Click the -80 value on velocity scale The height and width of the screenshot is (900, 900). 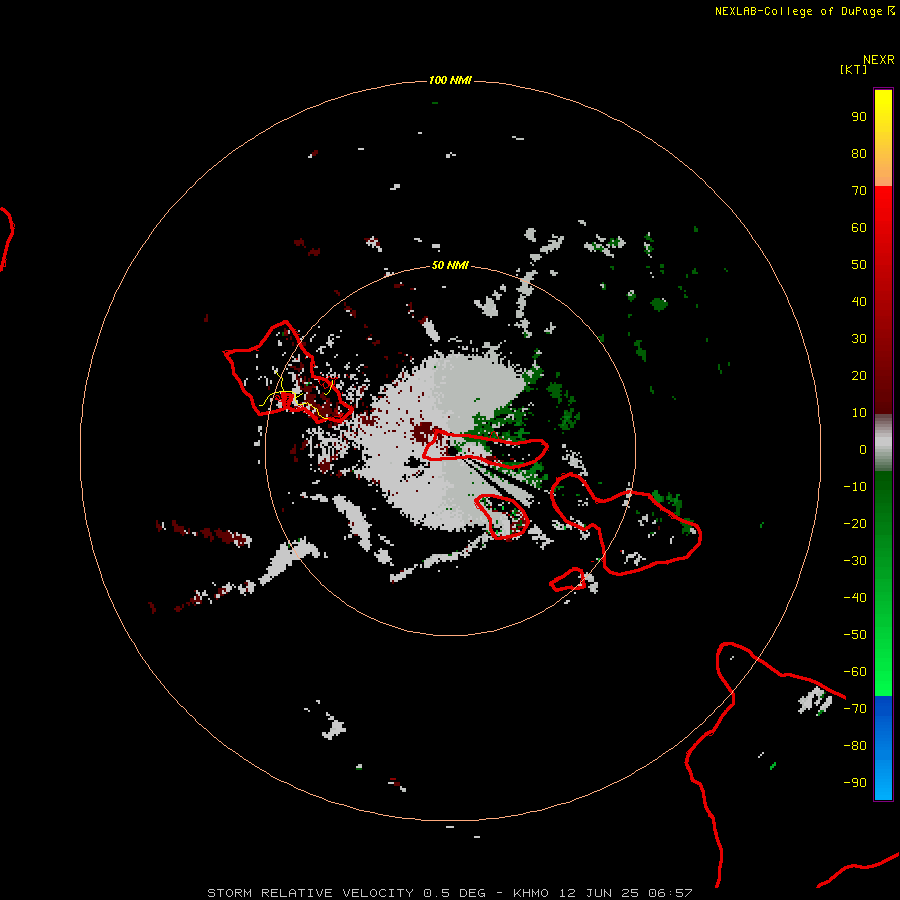855,746
